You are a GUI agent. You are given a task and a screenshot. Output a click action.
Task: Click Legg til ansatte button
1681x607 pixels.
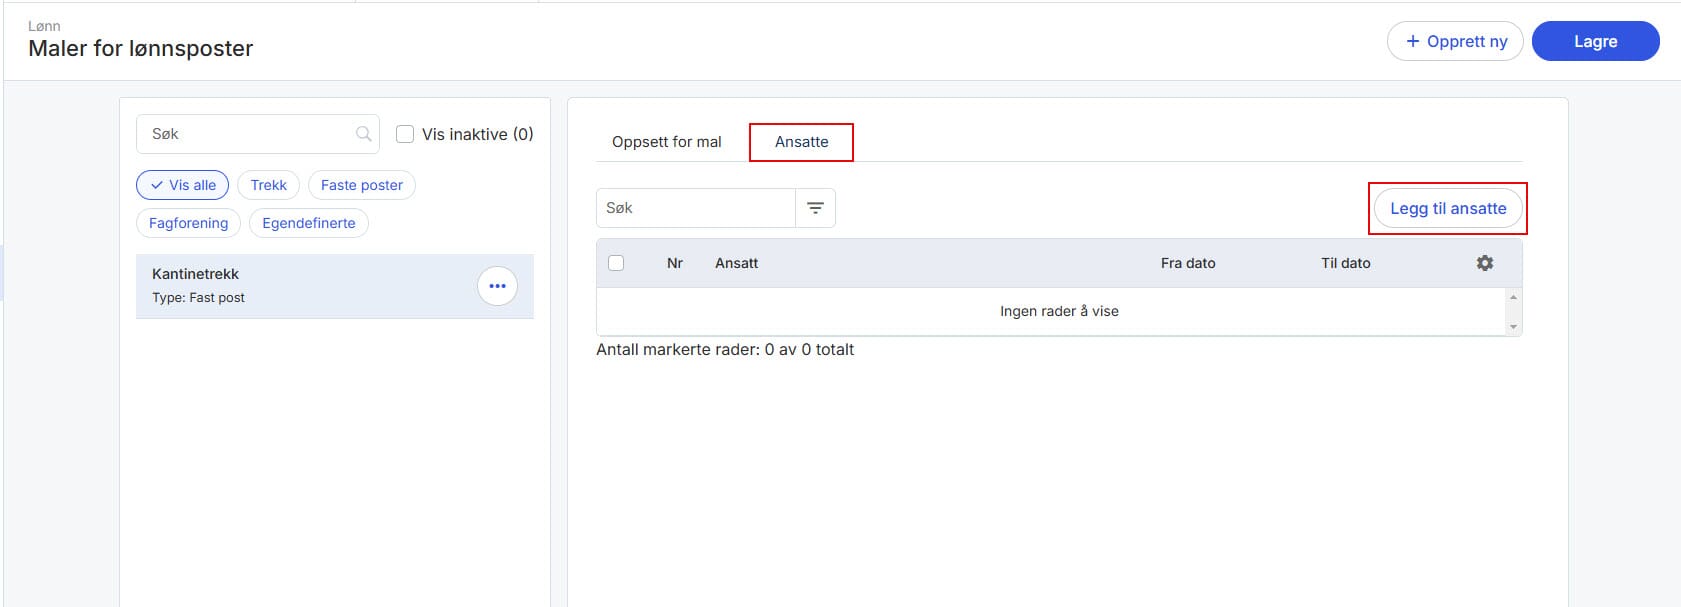click(1447, 208)
